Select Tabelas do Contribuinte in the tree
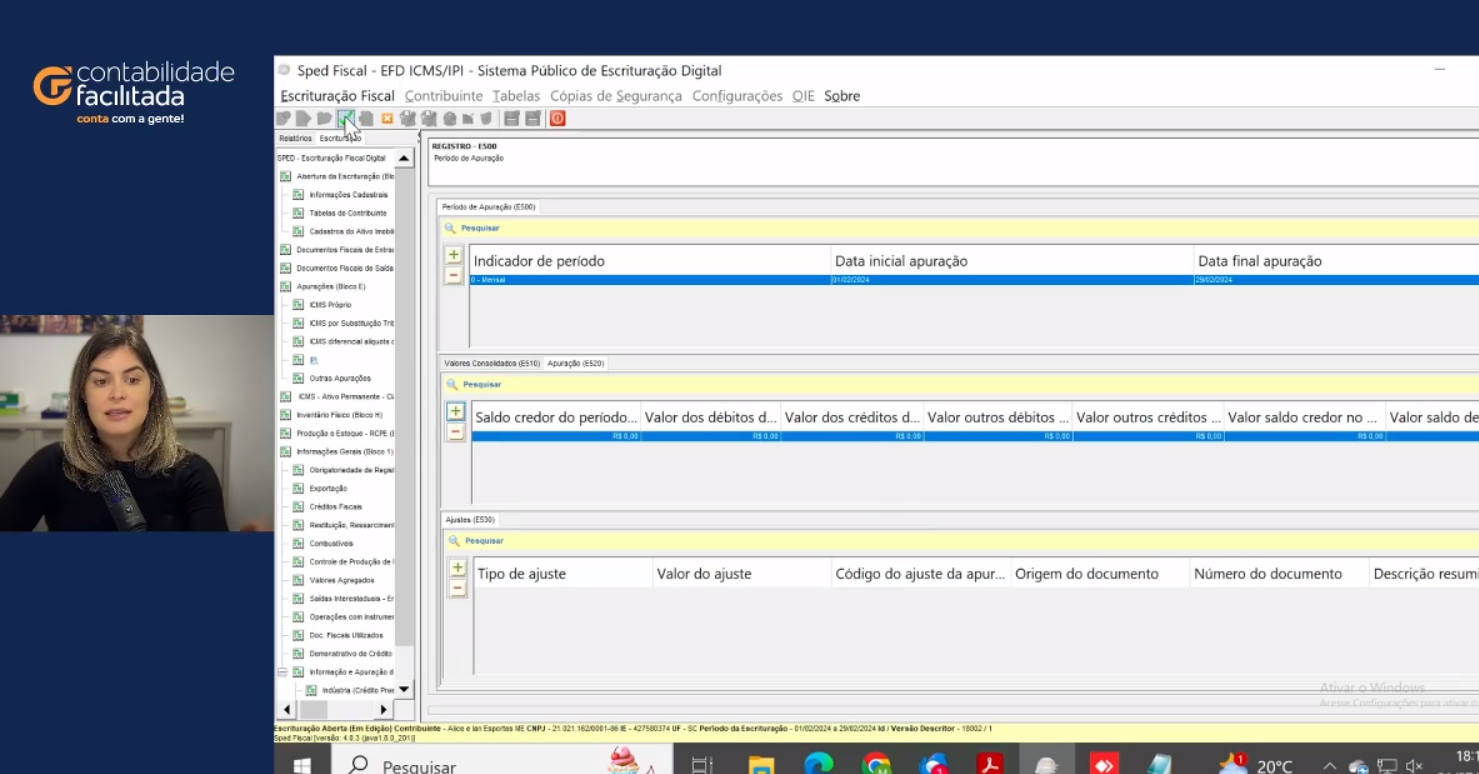 pos(348,213)
